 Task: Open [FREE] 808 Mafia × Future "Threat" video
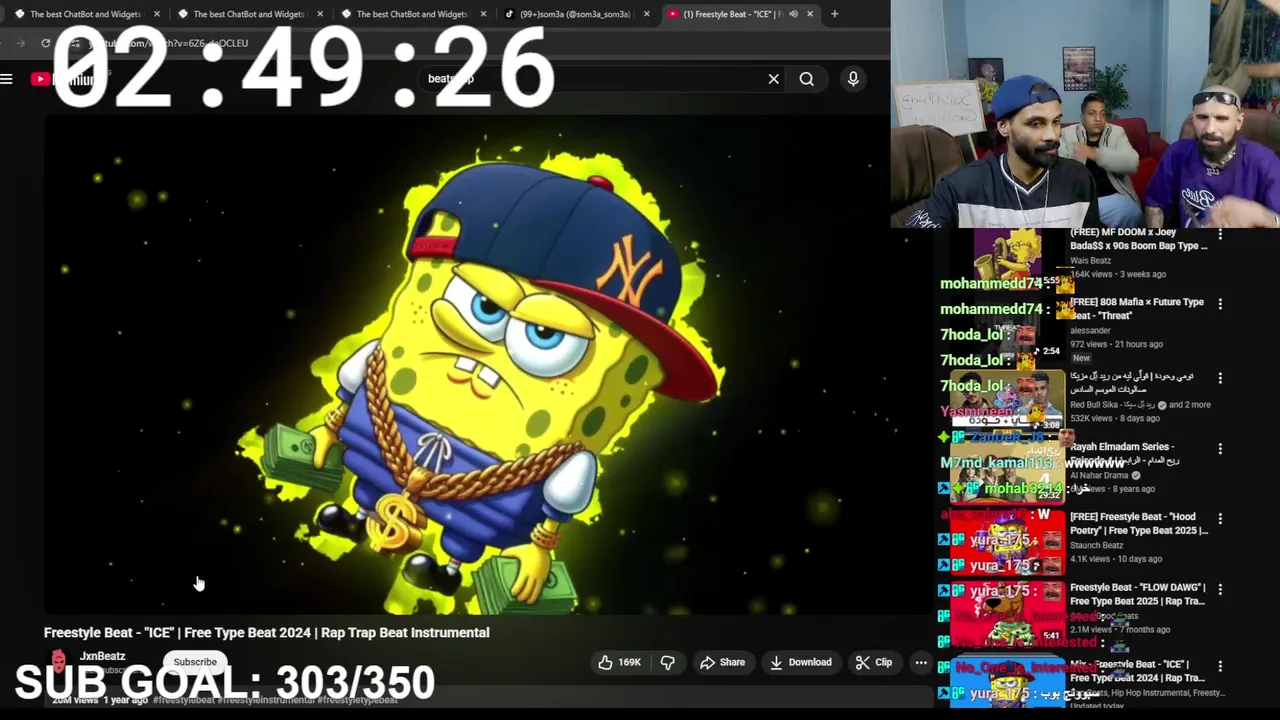(1136, 308)
